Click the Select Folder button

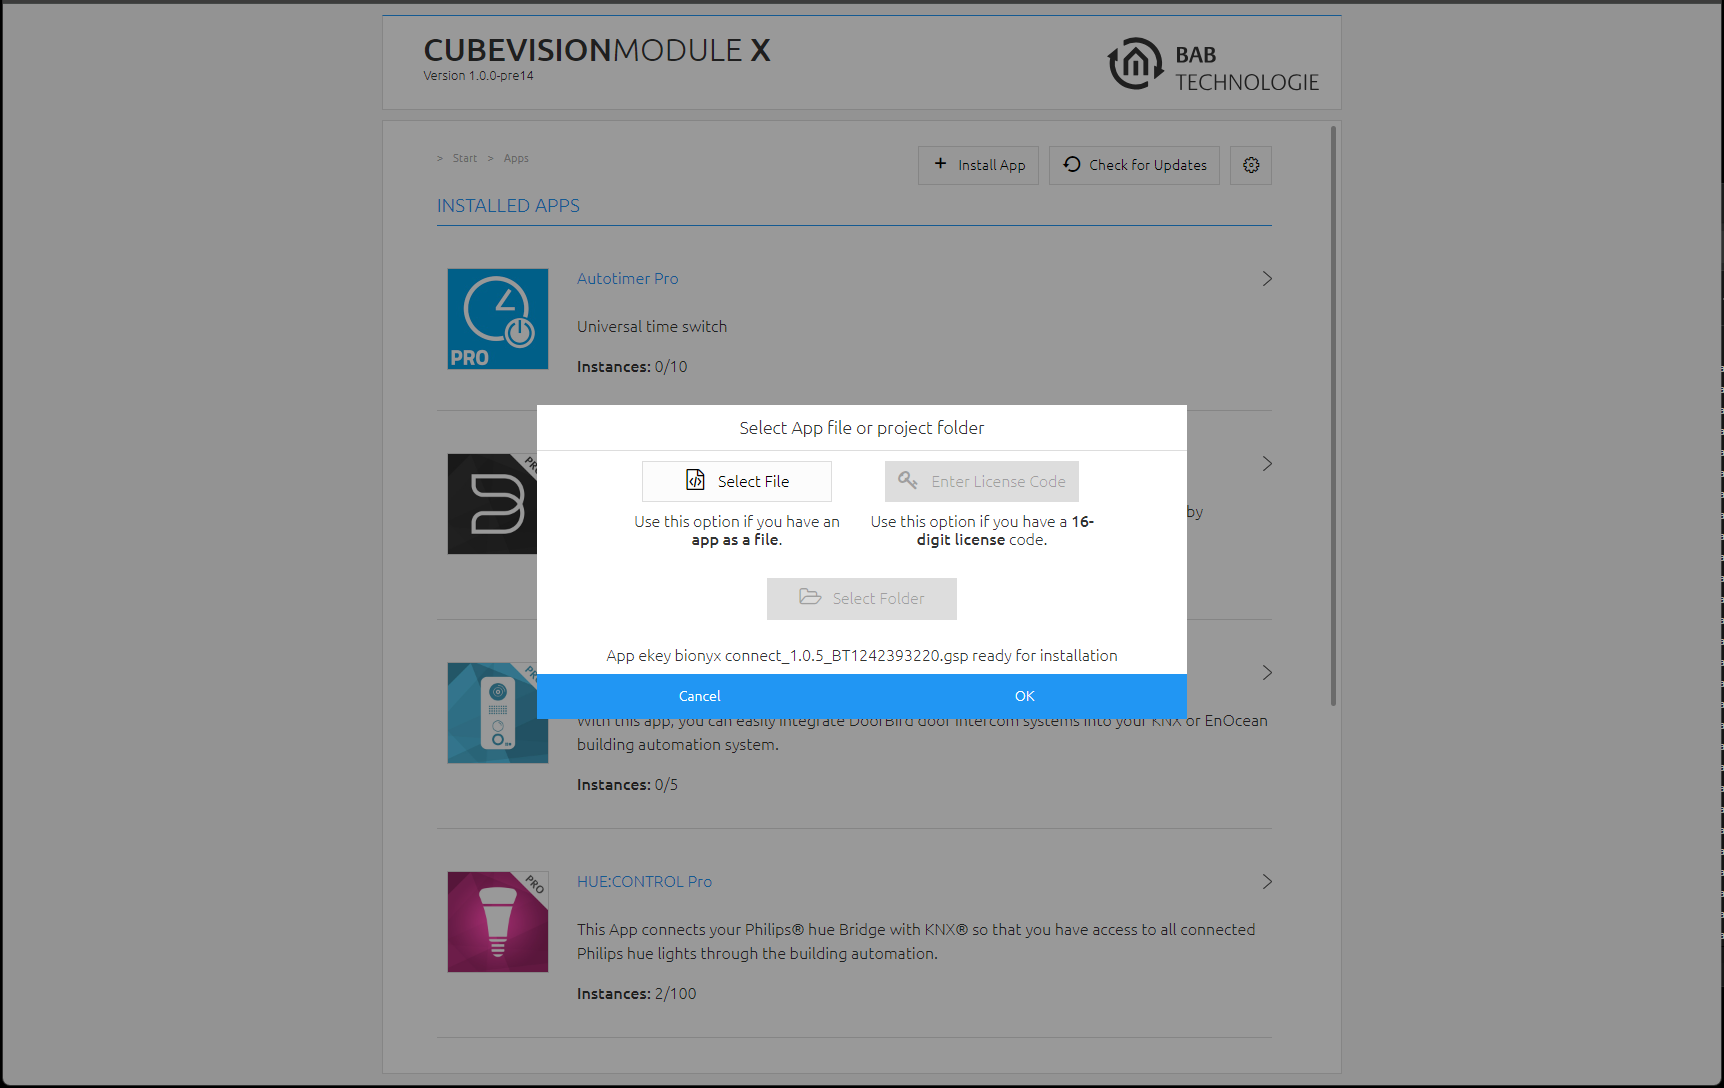pyautogui.click(x=862, y=598)
